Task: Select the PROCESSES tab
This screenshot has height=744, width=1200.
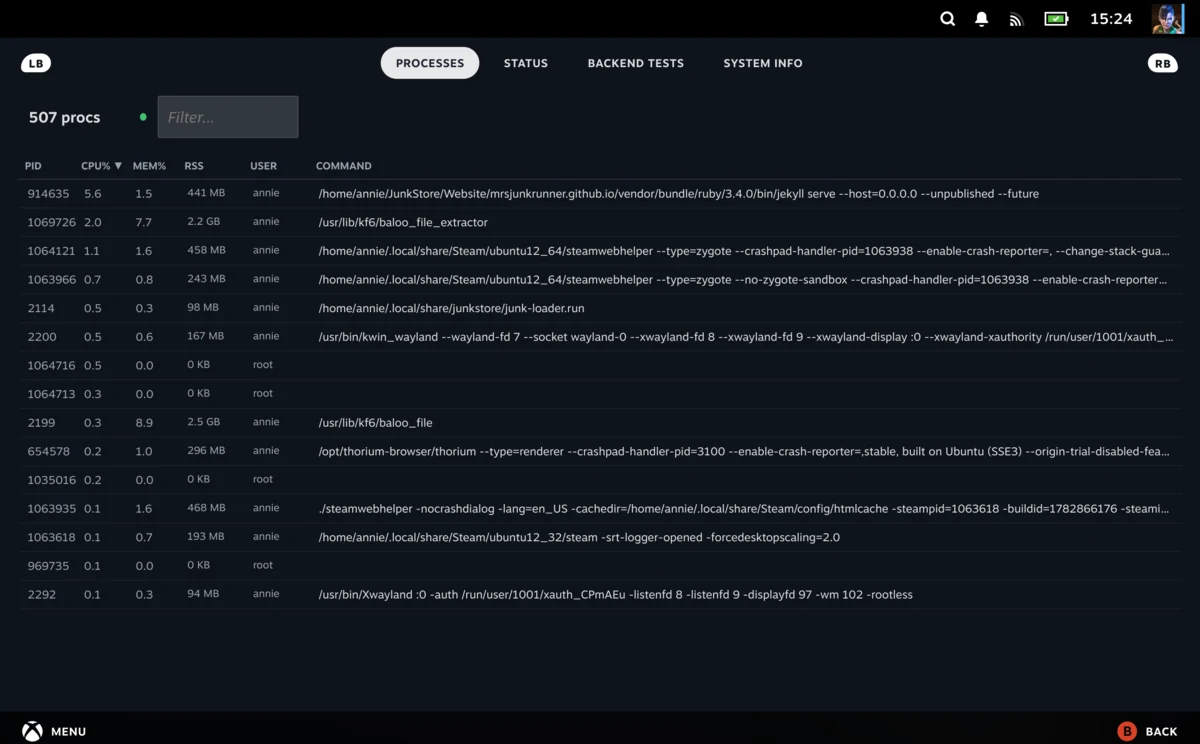Action: [x=430, y=63]
